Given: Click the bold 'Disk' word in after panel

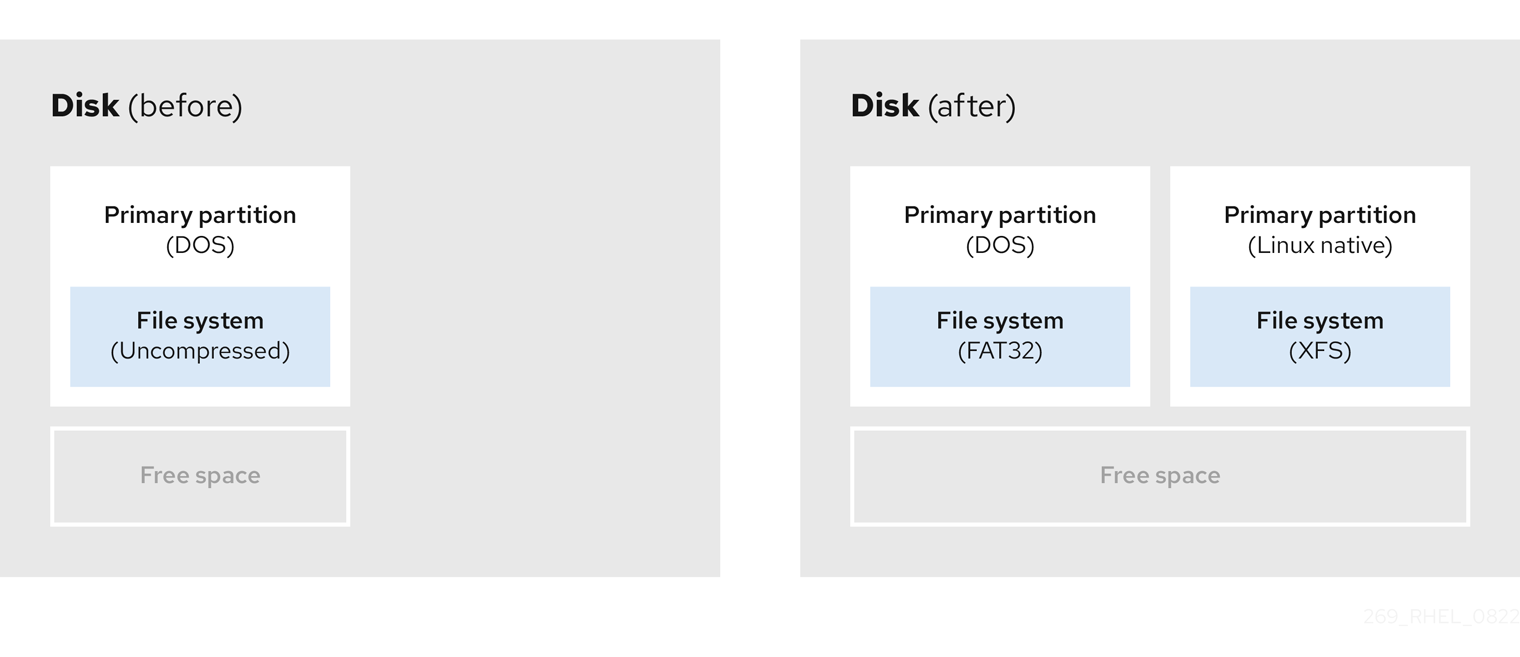Looking at the screenshot, I should (x=885, y=105).
